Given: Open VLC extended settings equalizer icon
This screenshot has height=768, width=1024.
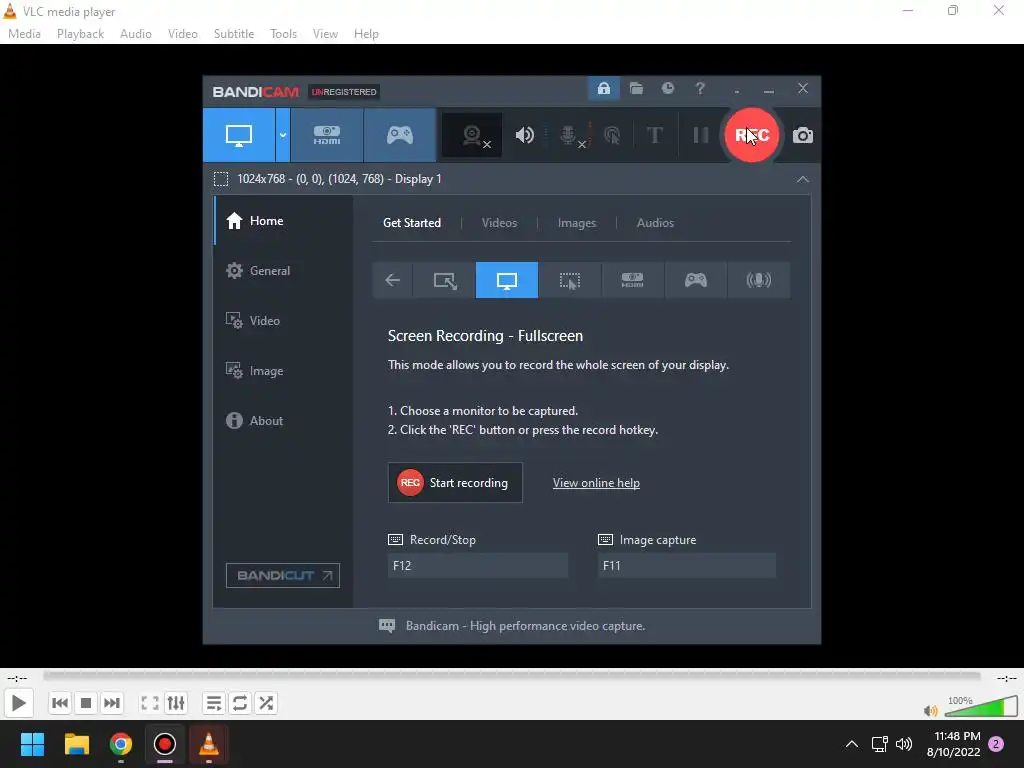Looking at the screenshot, I should 176,703.
